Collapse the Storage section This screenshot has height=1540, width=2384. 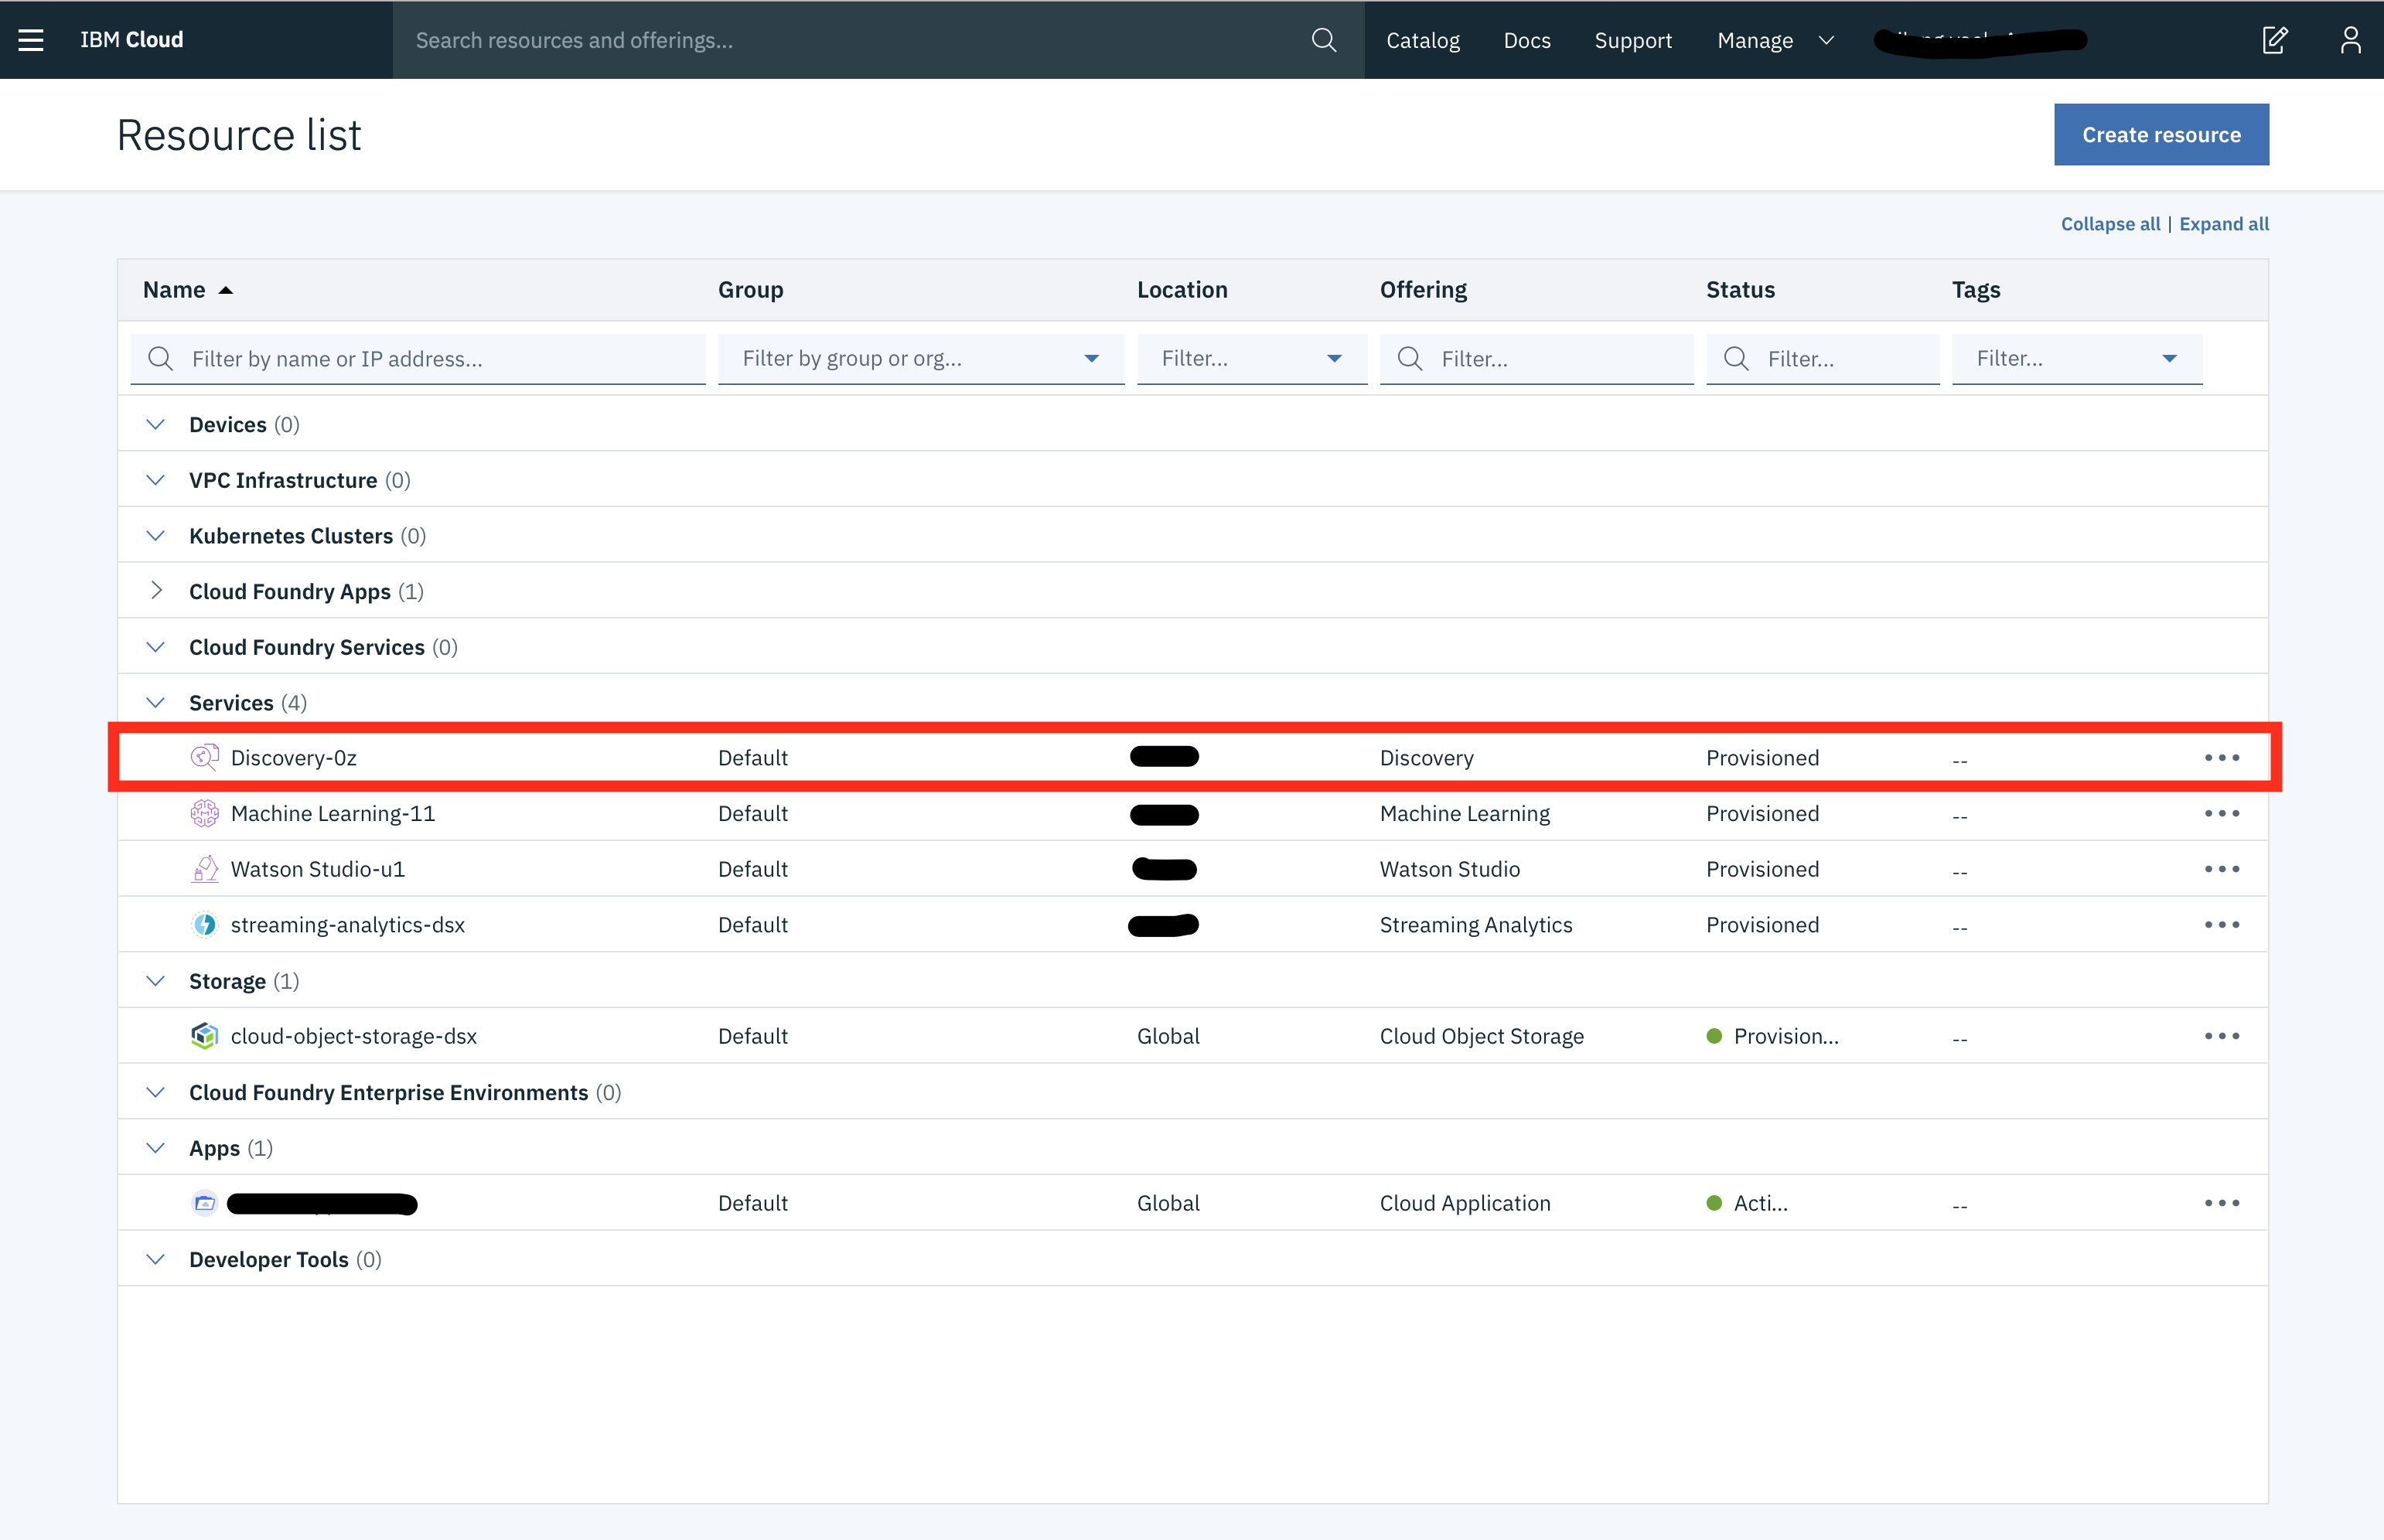pos(155,980)
